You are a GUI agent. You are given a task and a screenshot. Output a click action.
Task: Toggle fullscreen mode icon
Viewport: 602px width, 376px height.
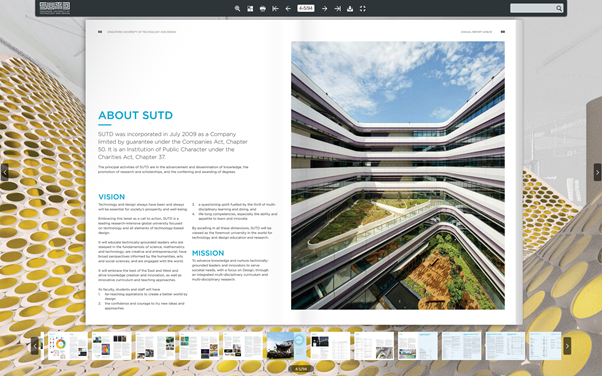coord(362,8)
